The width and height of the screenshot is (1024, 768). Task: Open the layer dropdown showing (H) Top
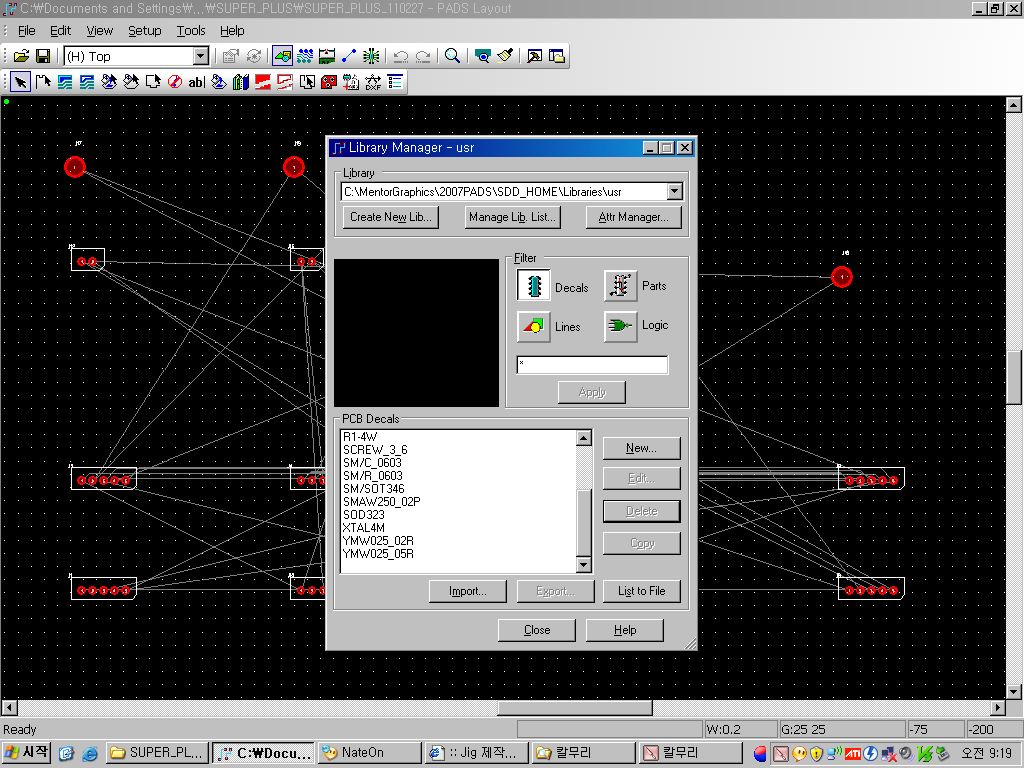coord(202,56)
